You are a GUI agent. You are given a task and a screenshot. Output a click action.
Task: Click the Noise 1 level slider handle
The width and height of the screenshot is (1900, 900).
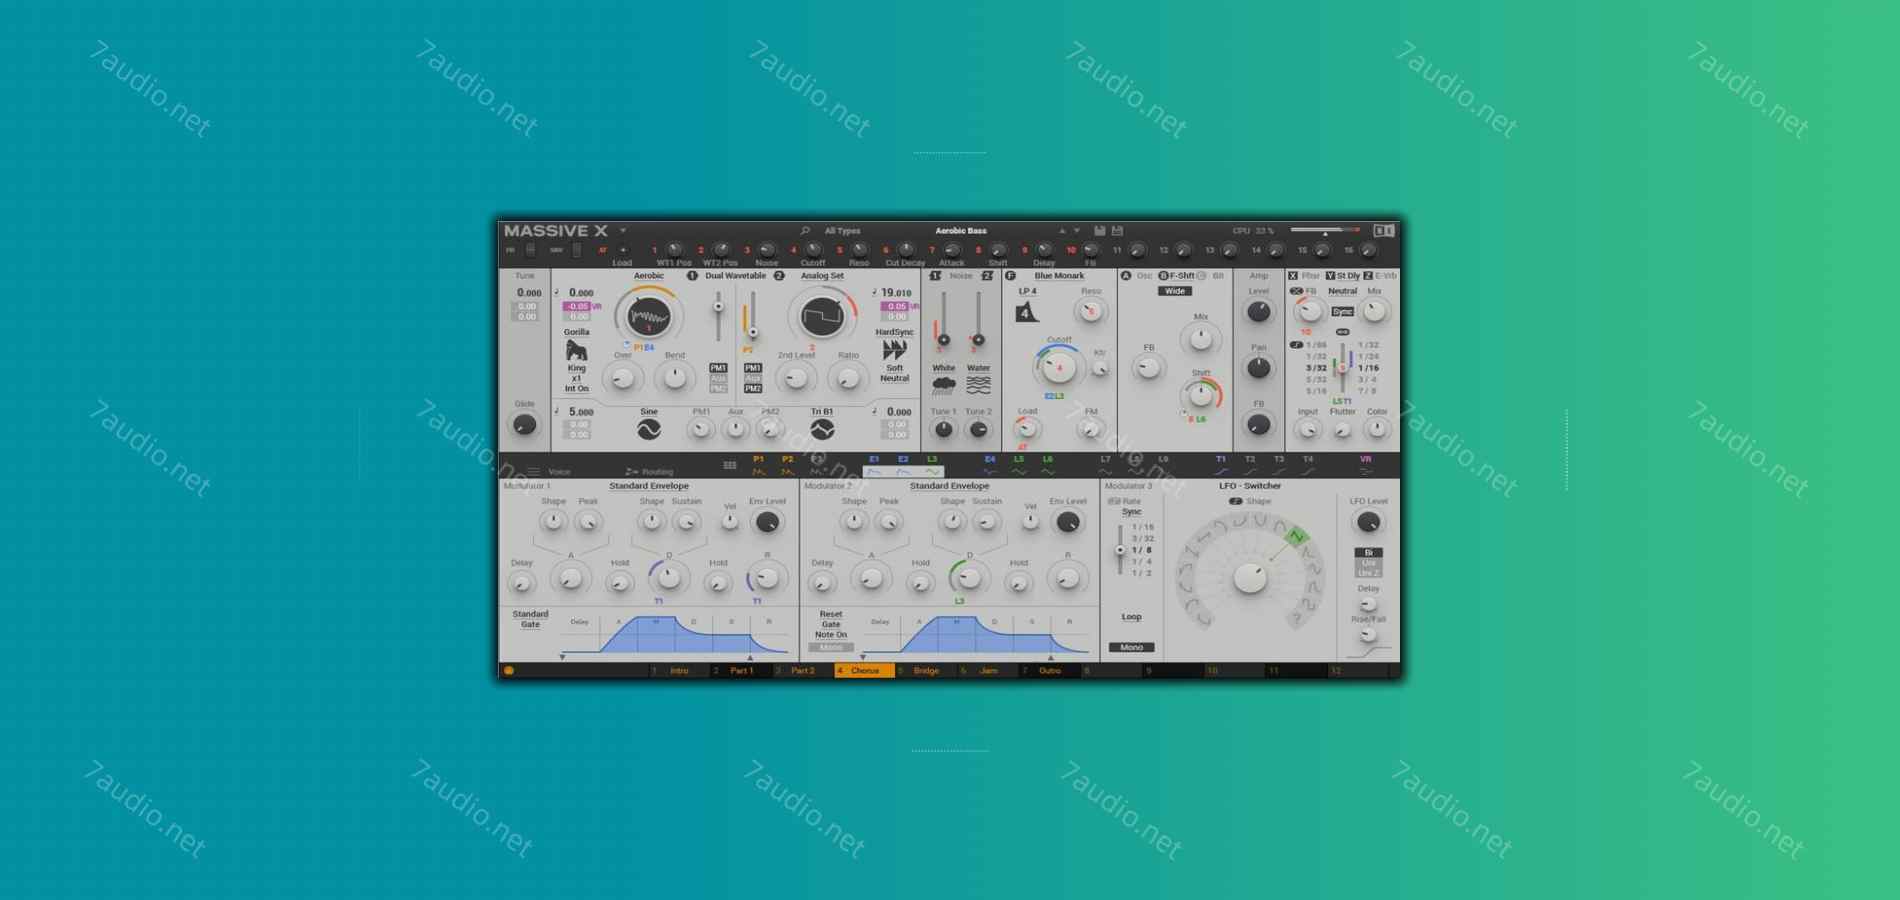(943, 340)
